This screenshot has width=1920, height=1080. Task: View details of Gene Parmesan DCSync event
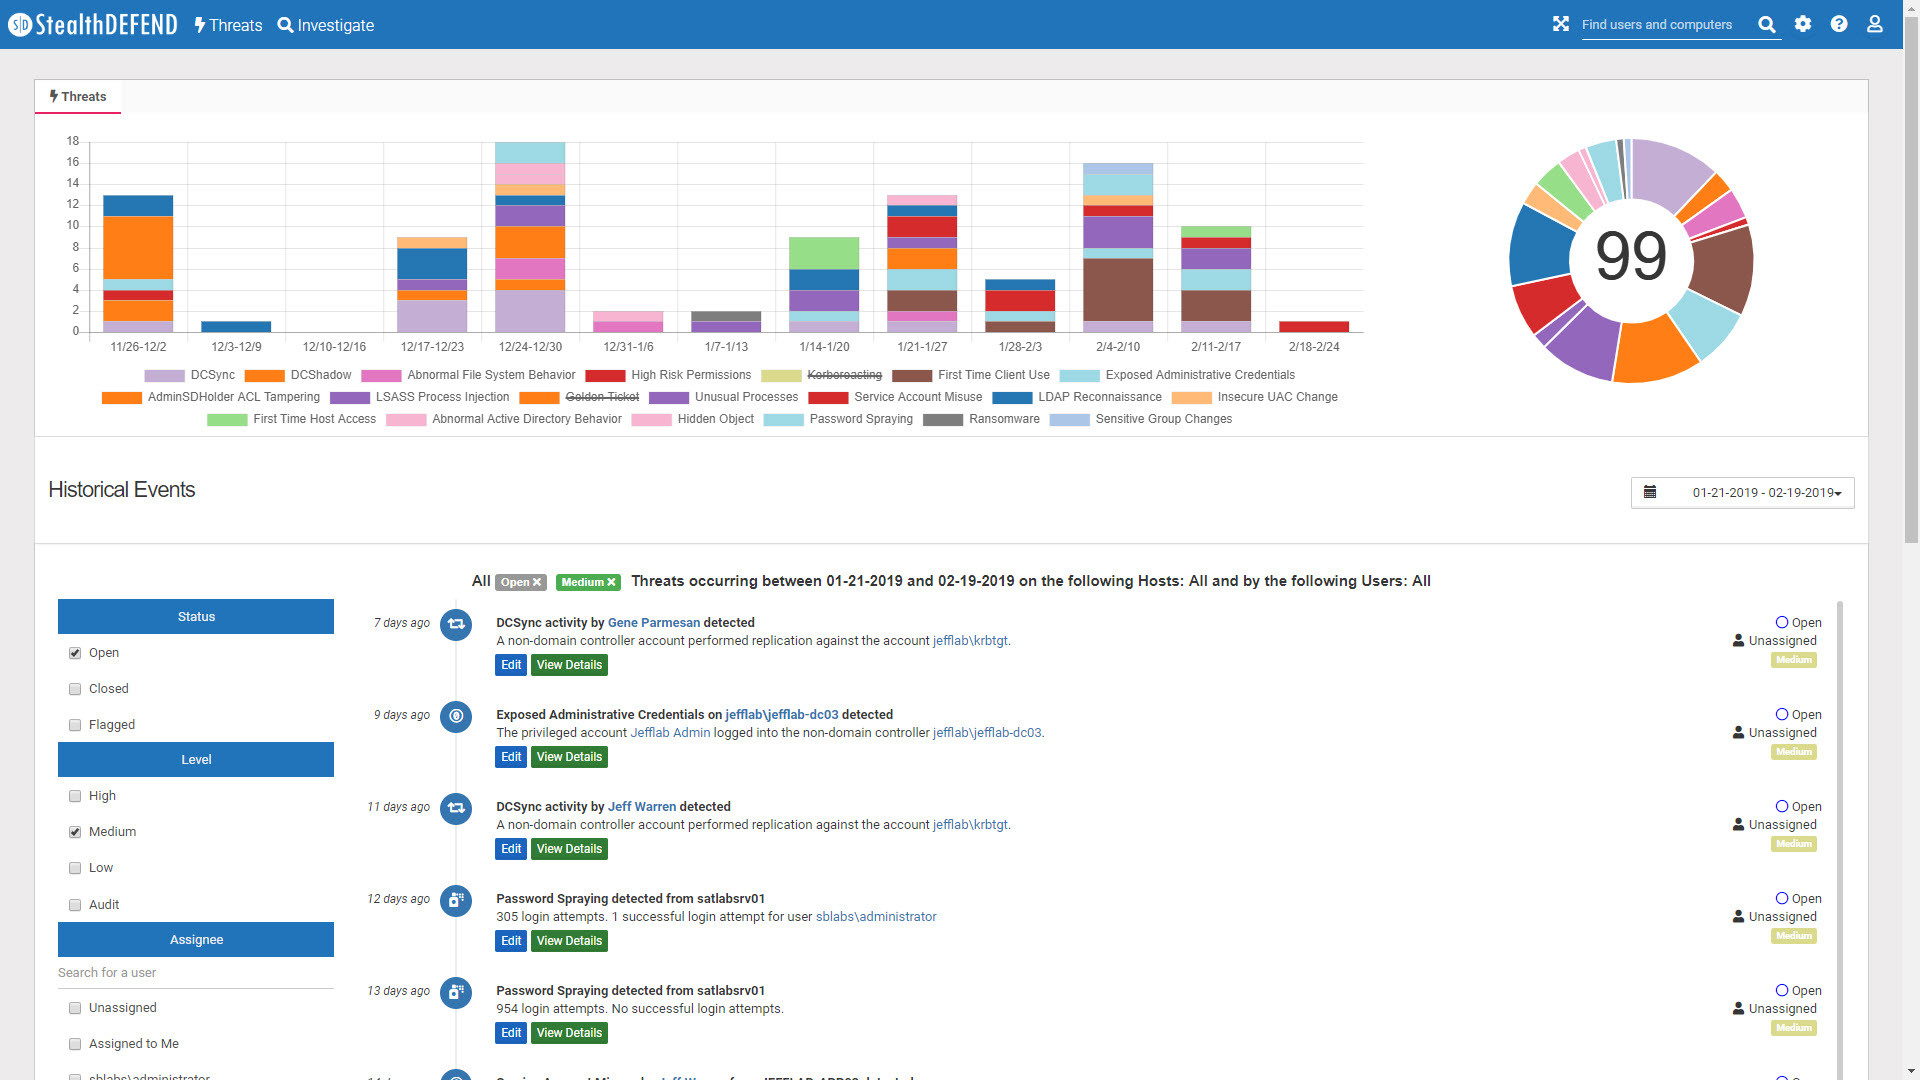pyautogui.click(x=569, y=665)
